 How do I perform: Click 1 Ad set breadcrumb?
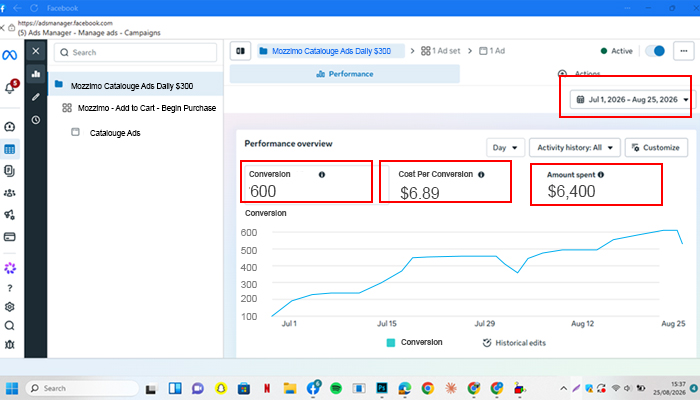point(441,51)
